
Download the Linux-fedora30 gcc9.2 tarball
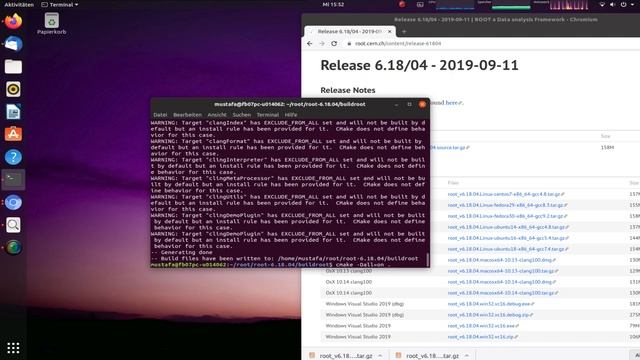coord(507,216)
